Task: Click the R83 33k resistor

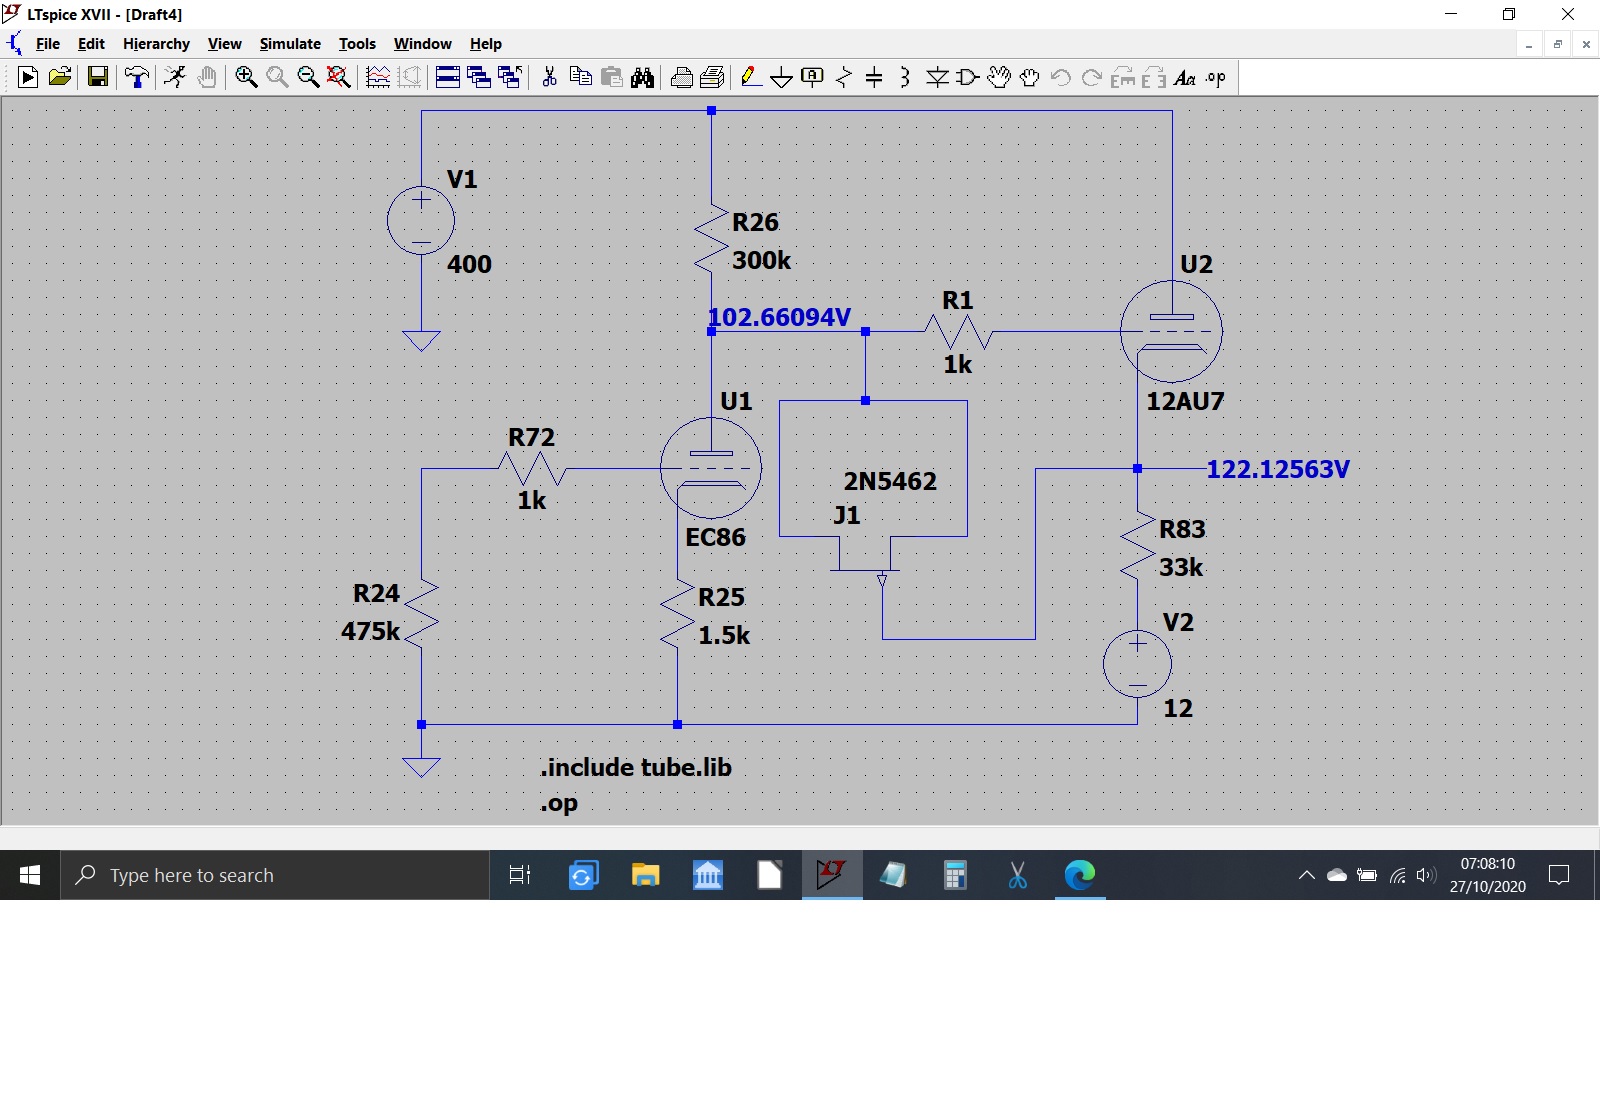Action: (x=1137, y=548)
